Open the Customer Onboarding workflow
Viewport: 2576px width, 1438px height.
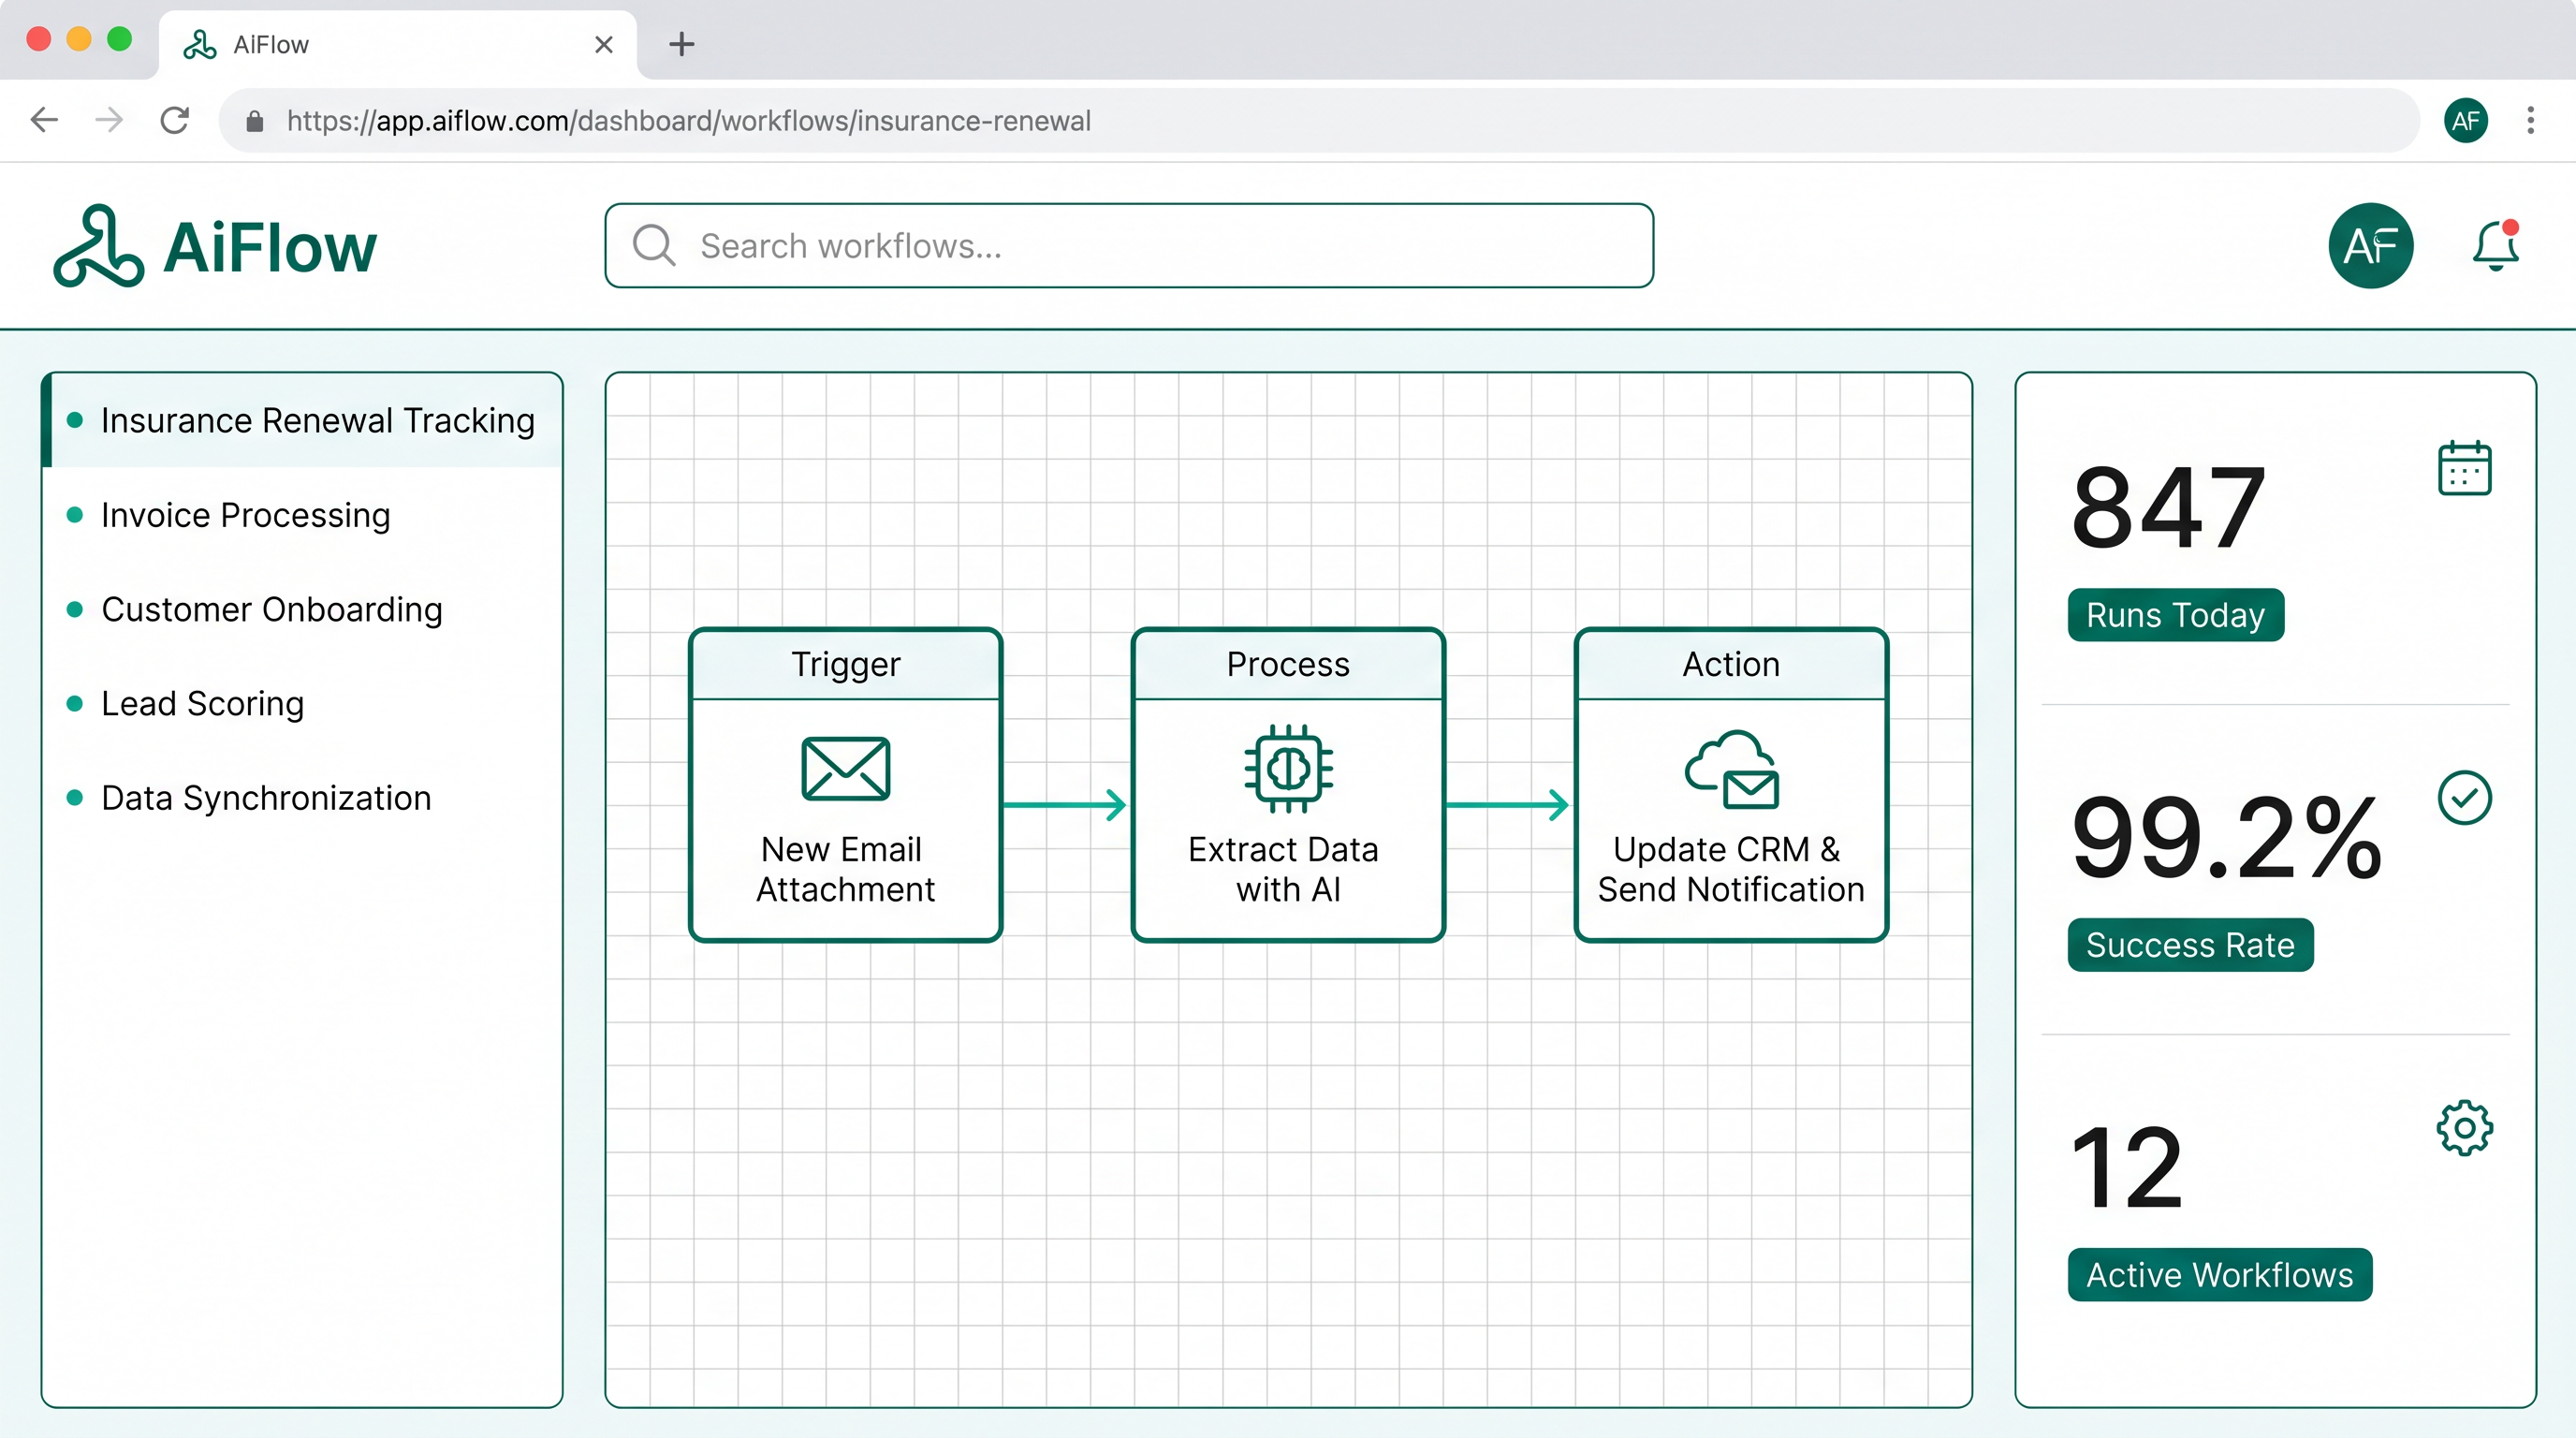pos(271,610)
